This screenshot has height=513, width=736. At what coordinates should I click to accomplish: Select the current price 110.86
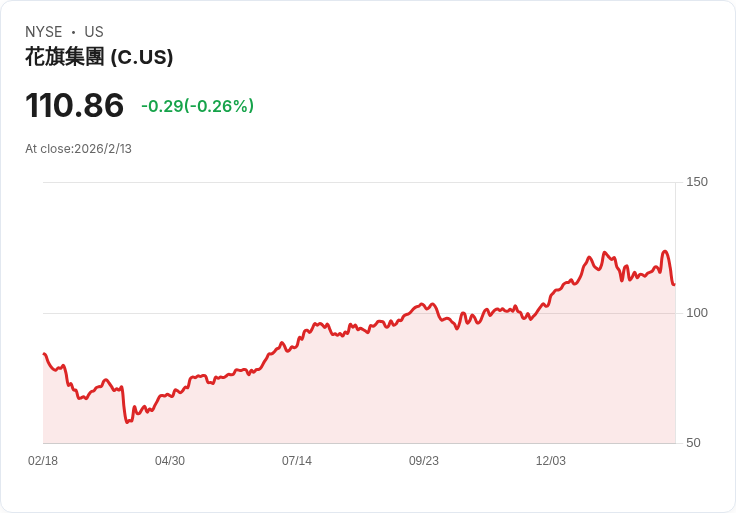click(75, 105)
